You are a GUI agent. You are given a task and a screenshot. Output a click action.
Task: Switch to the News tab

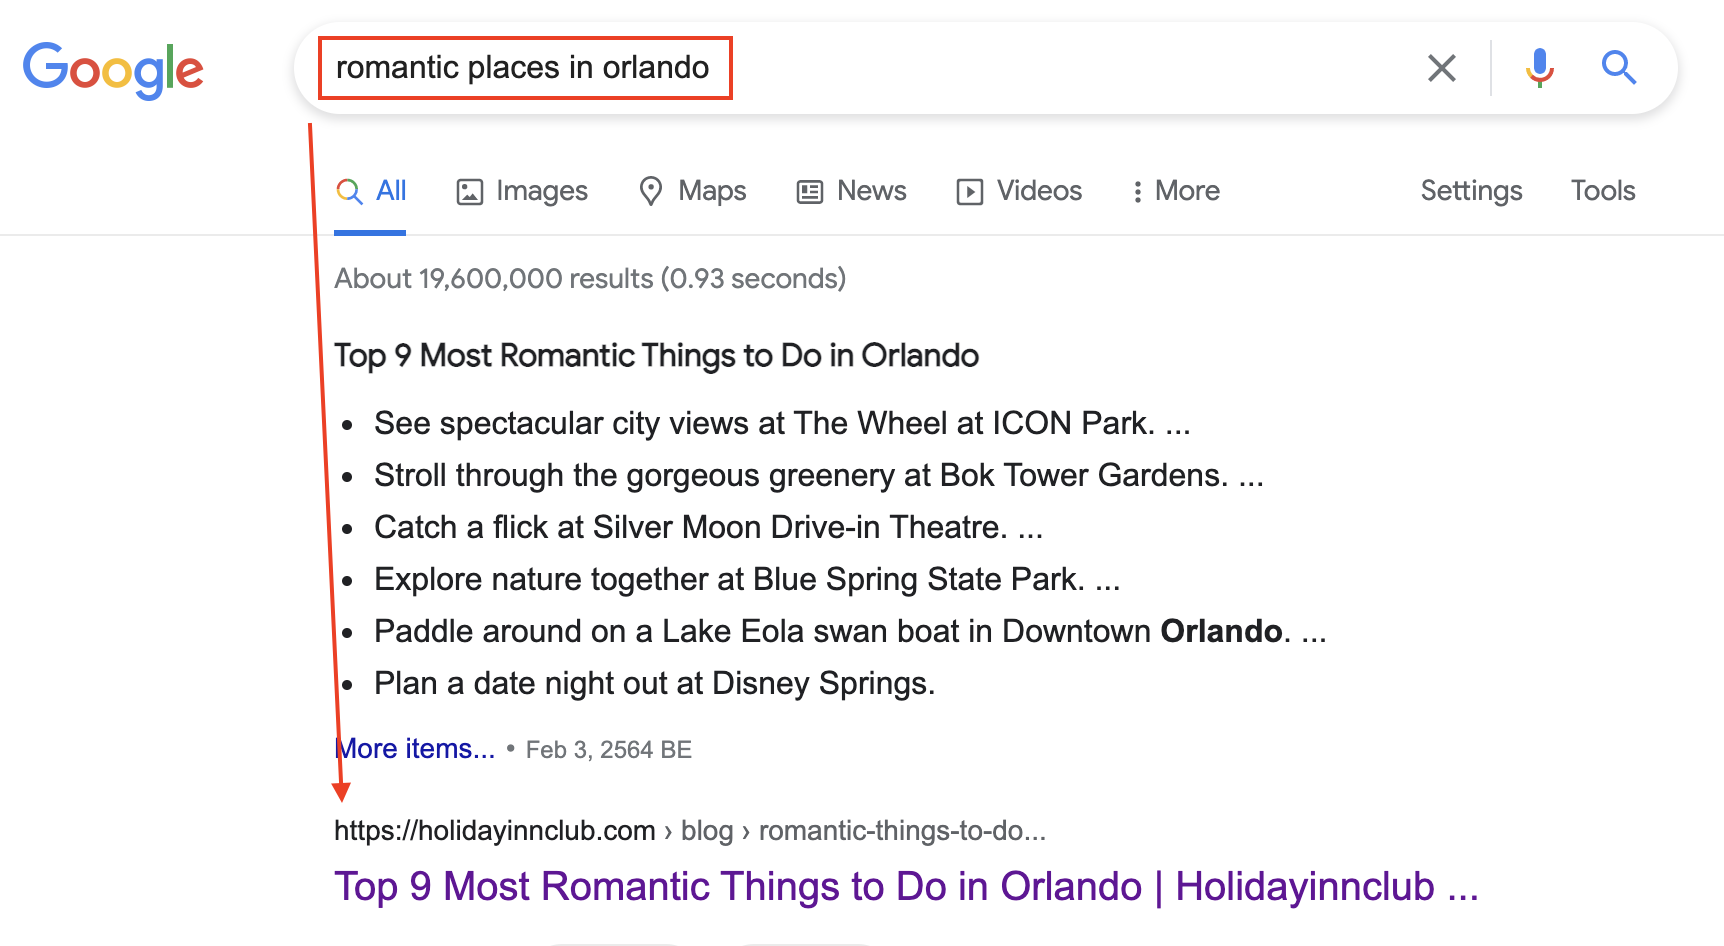[851, 191]
